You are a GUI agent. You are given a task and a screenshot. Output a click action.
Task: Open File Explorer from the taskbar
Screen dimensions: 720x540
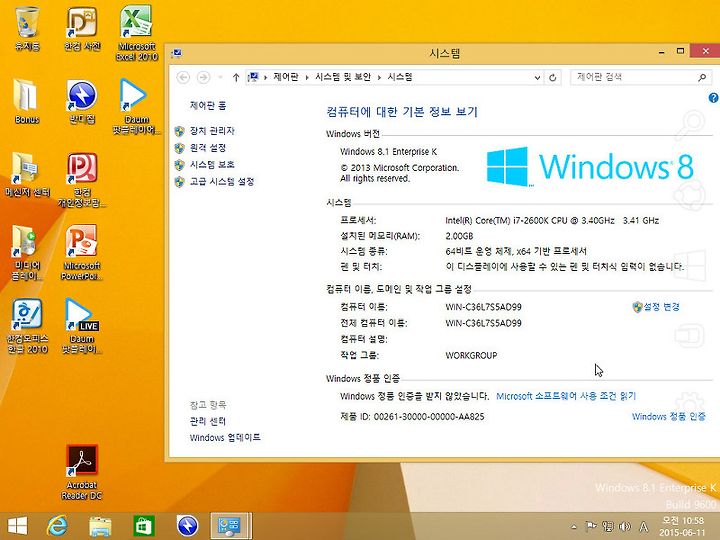(100, 526)
